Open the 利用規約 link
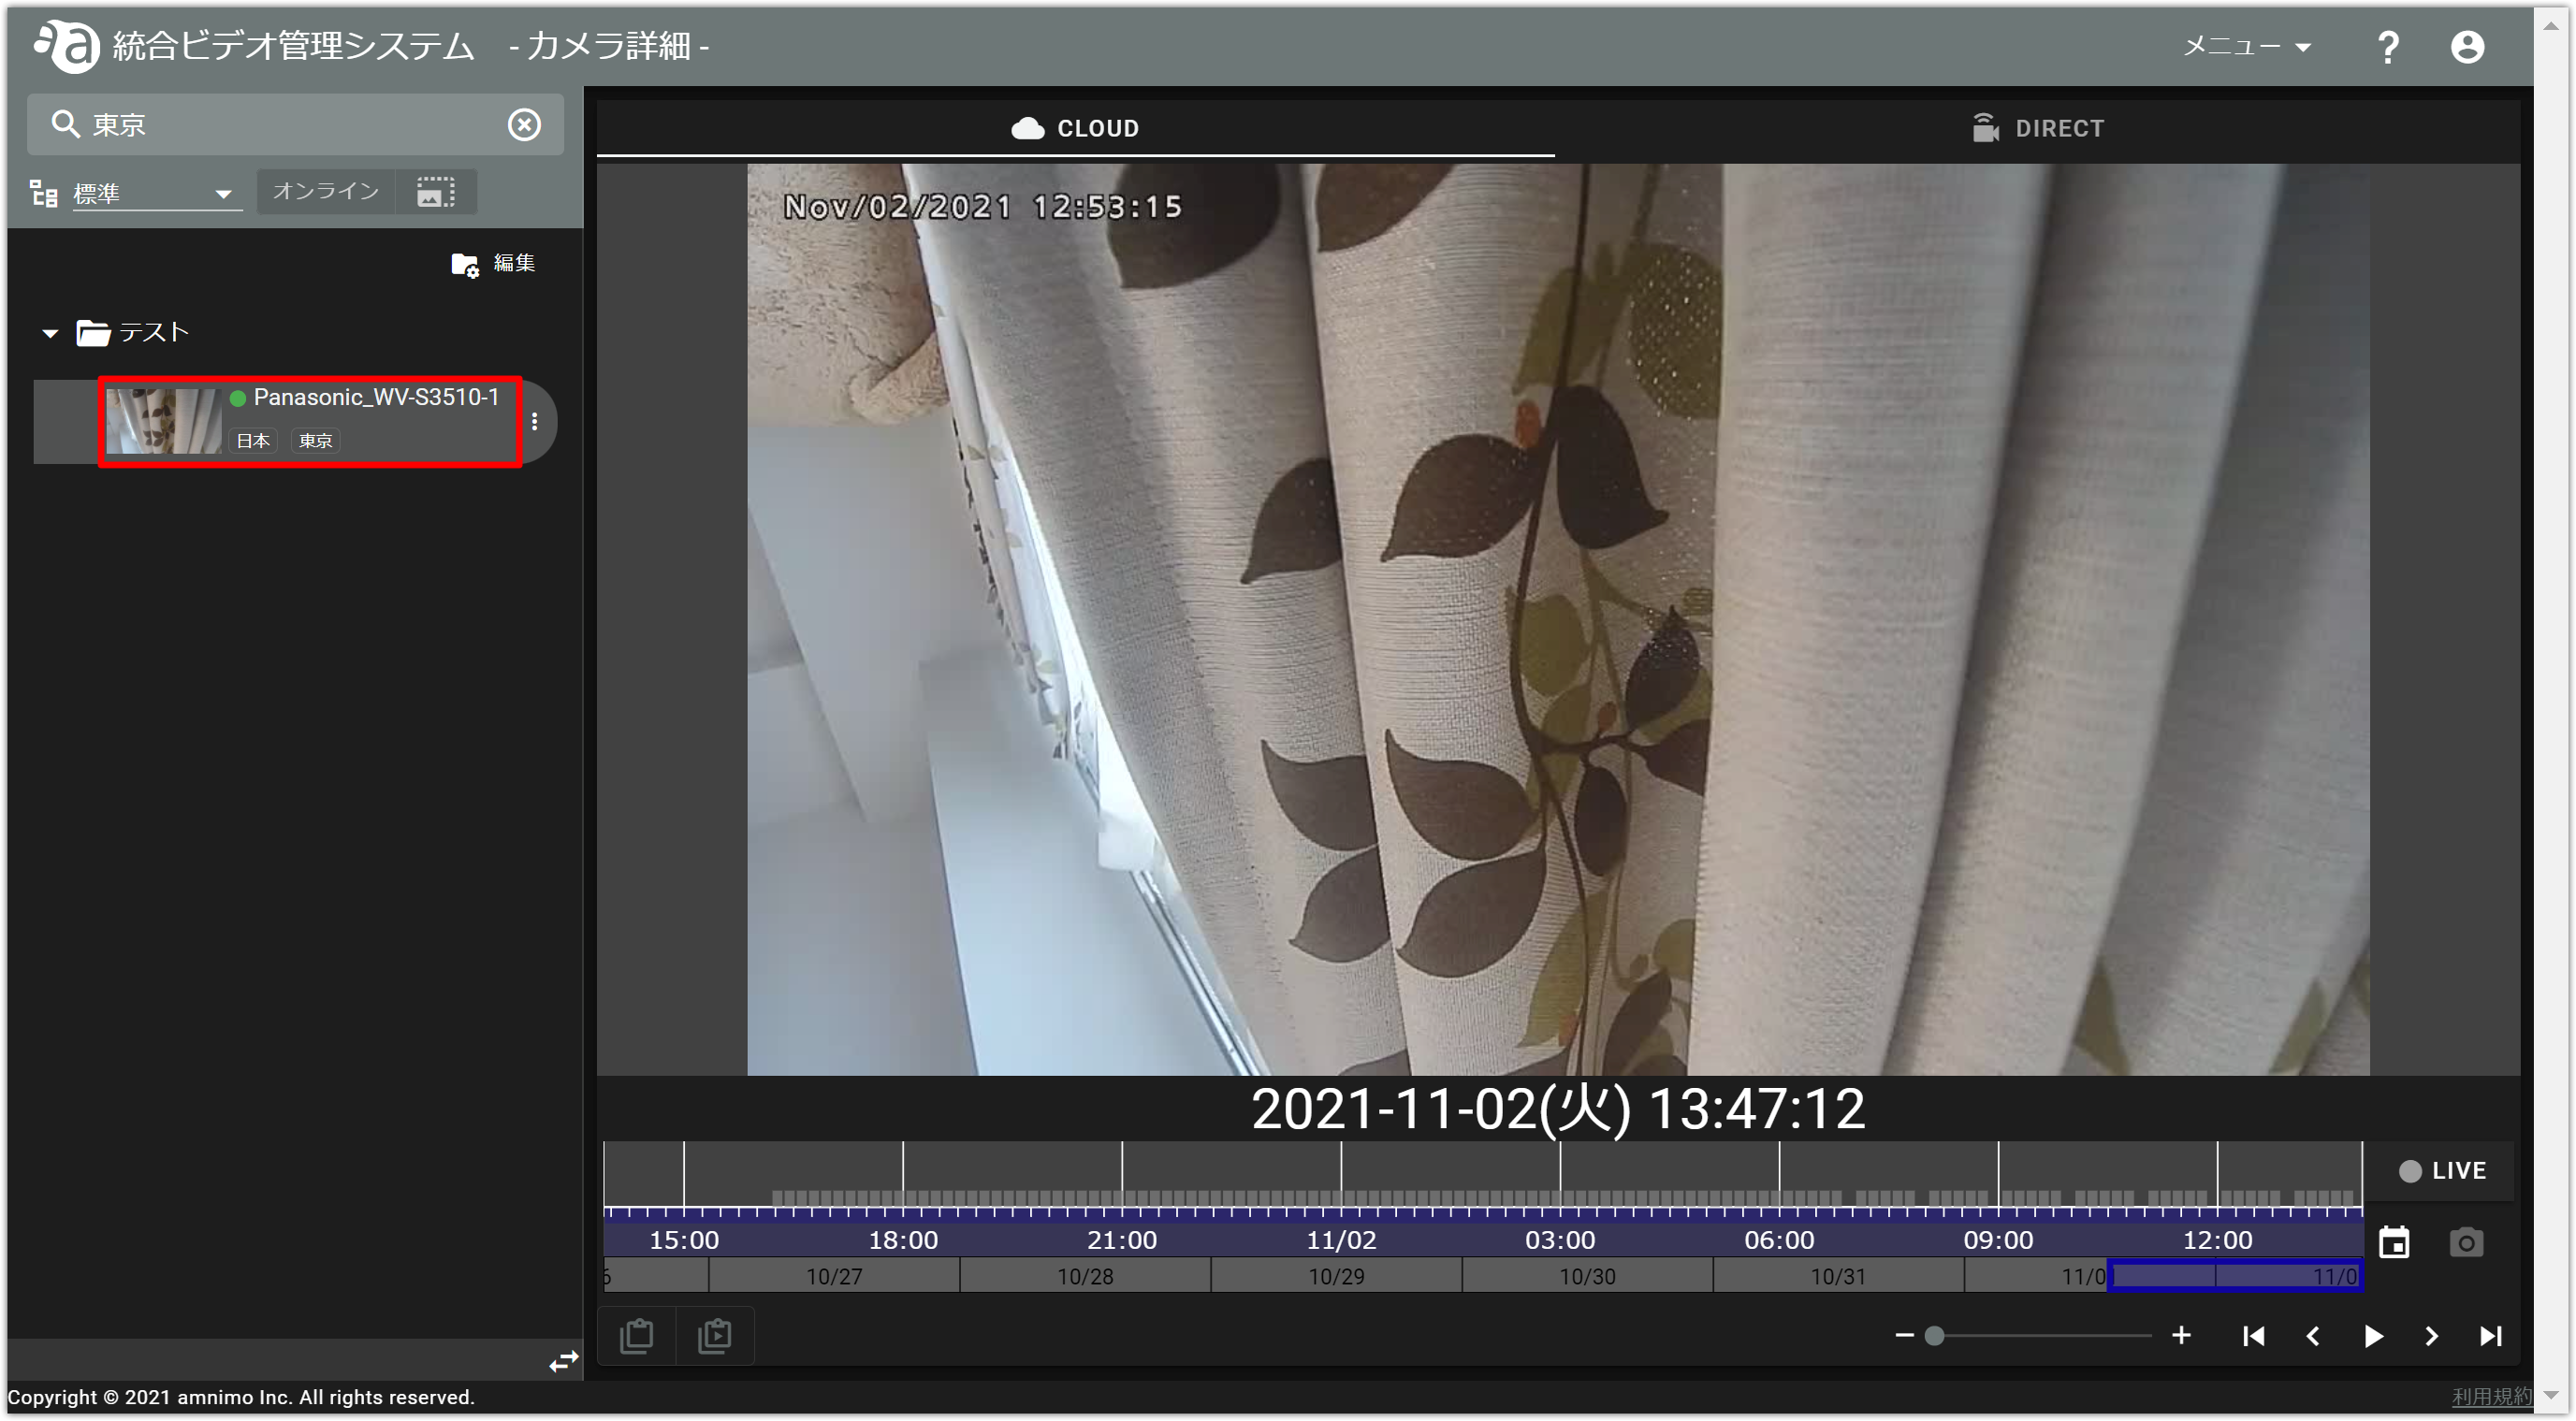This screenshot has height=1421, width=2576. coord(2490,1396)
